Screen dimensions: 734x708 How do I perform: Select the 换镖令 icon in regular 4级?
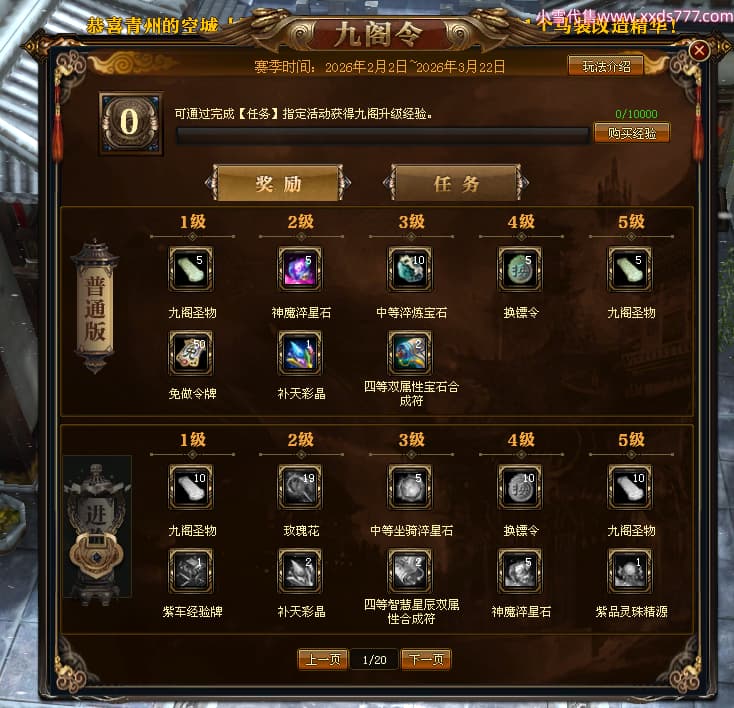click(x=520, y=269)
